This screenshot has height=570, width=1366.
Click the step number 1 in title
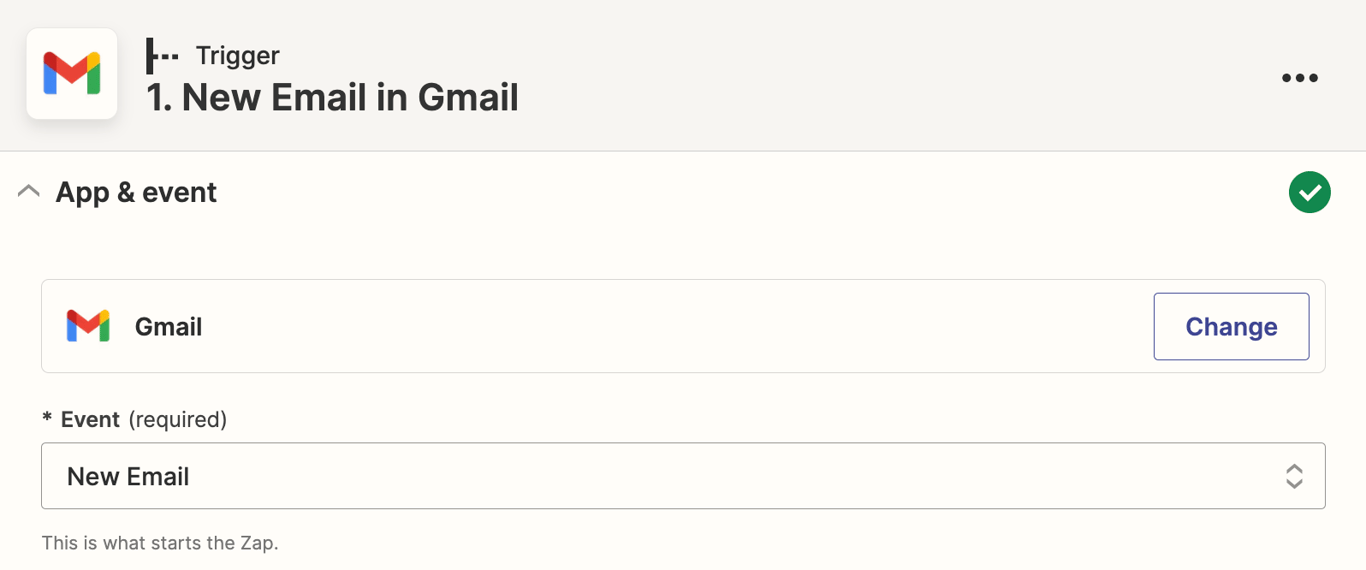(x=158, y=98)
